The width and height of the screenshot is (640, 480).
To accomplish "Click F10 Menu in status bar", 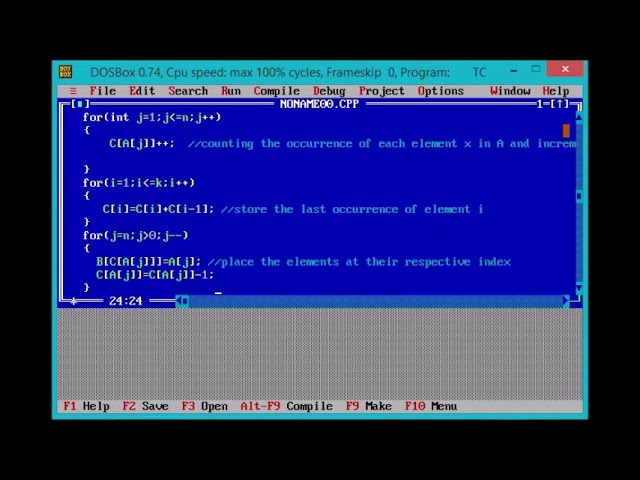I will [431, 406].
